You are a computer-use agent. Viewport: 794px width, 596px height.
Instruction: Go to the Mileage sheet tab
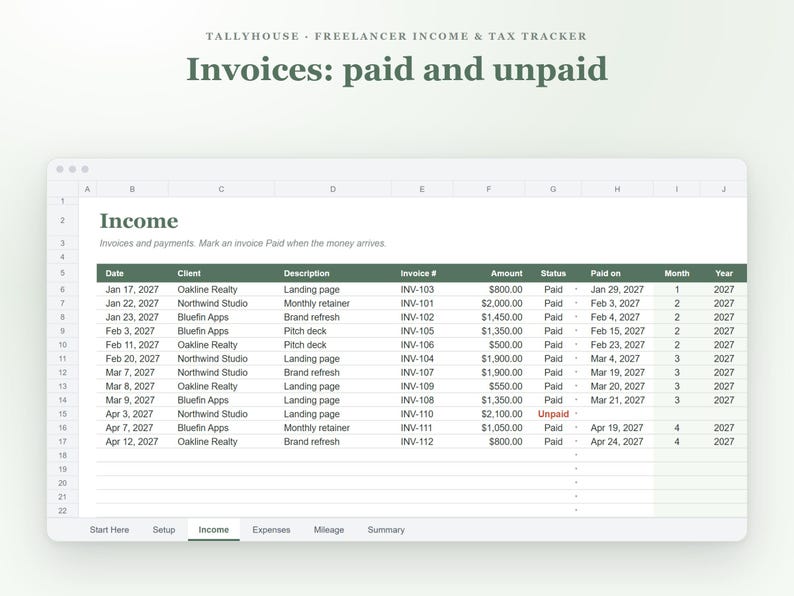329,530
